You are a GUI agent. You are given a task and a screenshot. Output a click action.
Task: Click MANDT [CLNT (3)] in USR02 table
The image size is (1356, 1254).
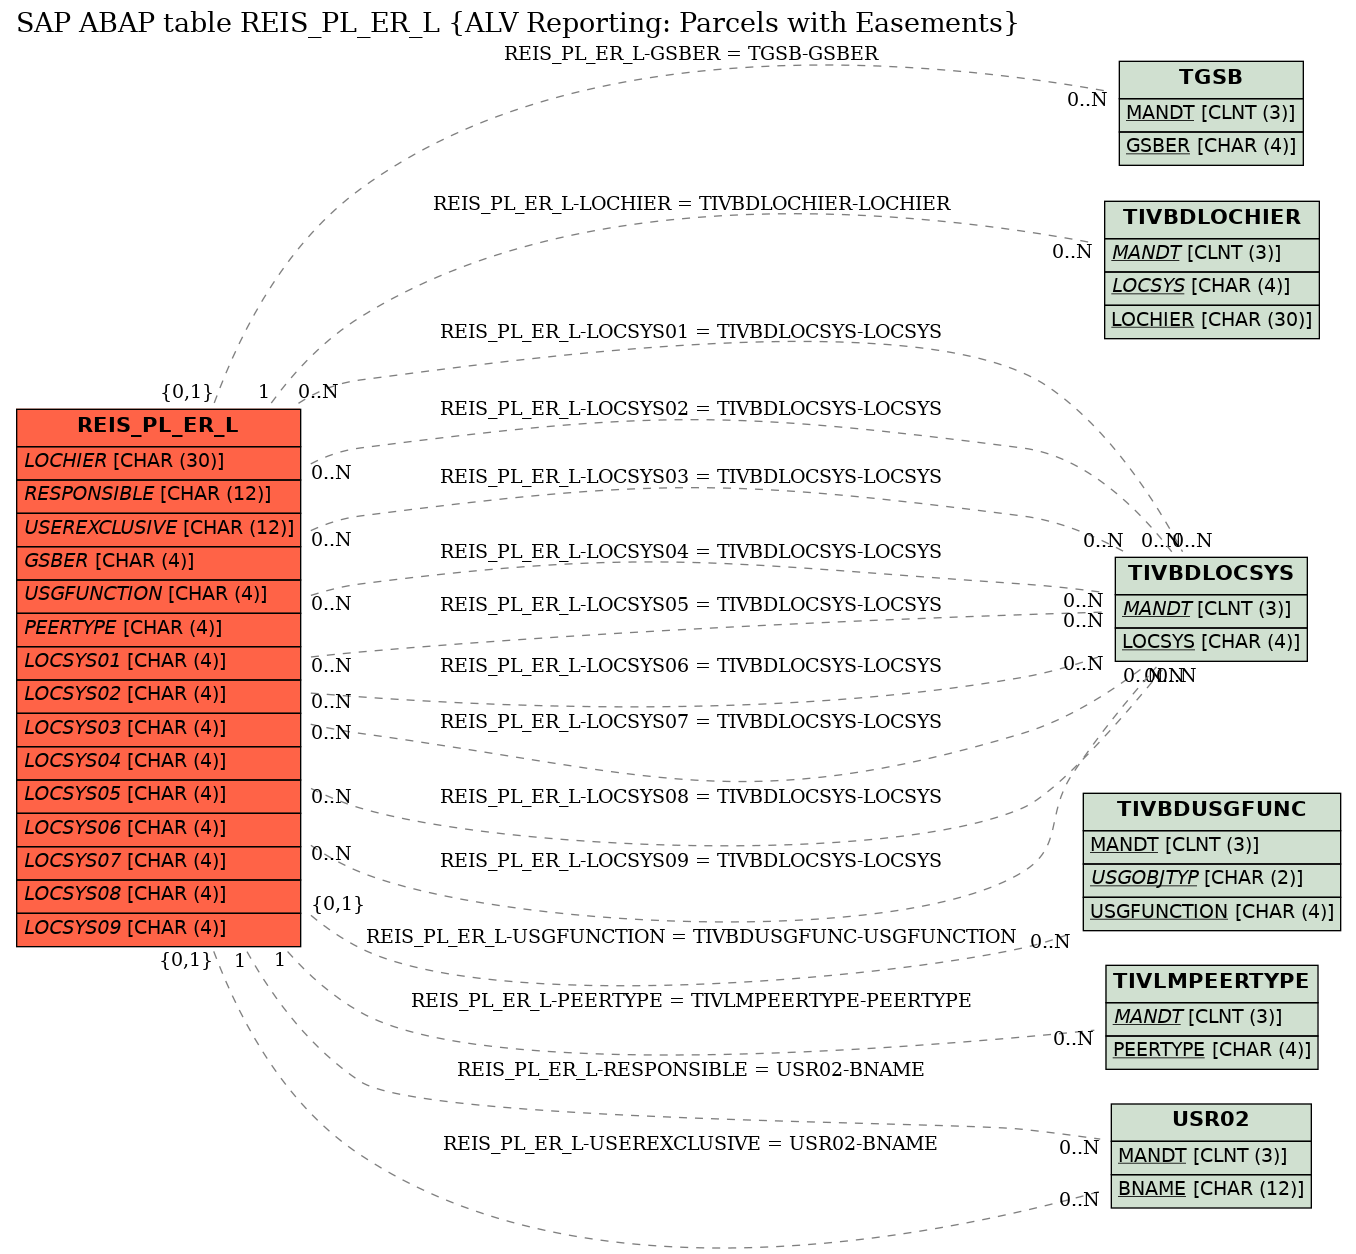1211,1157
